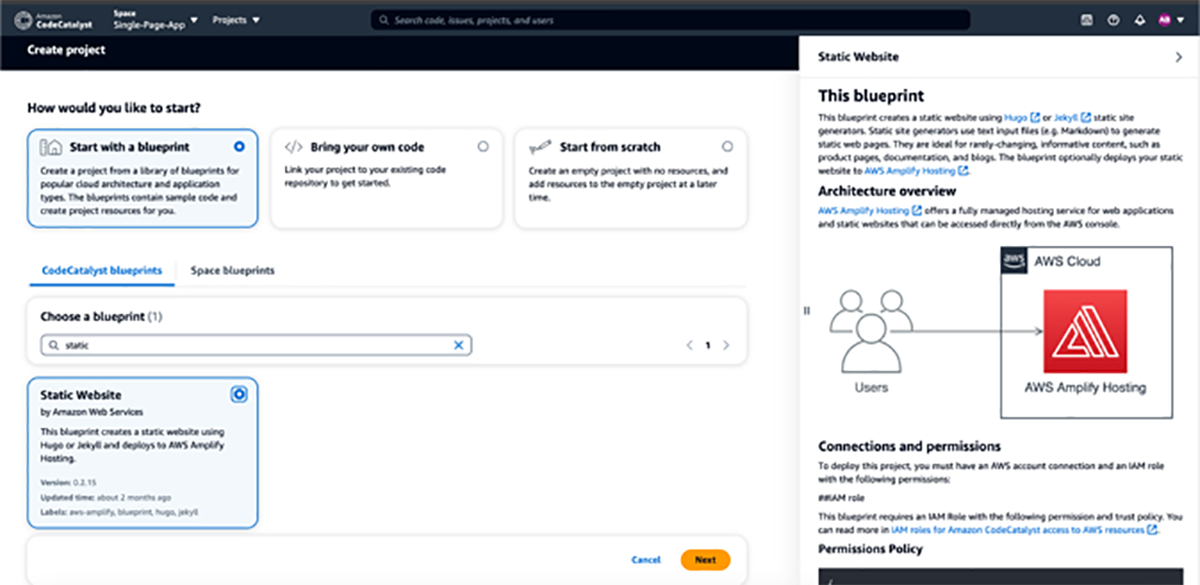1200x585 pixels.
Task: Click the top search code and issues field
Action: point(670,20)
